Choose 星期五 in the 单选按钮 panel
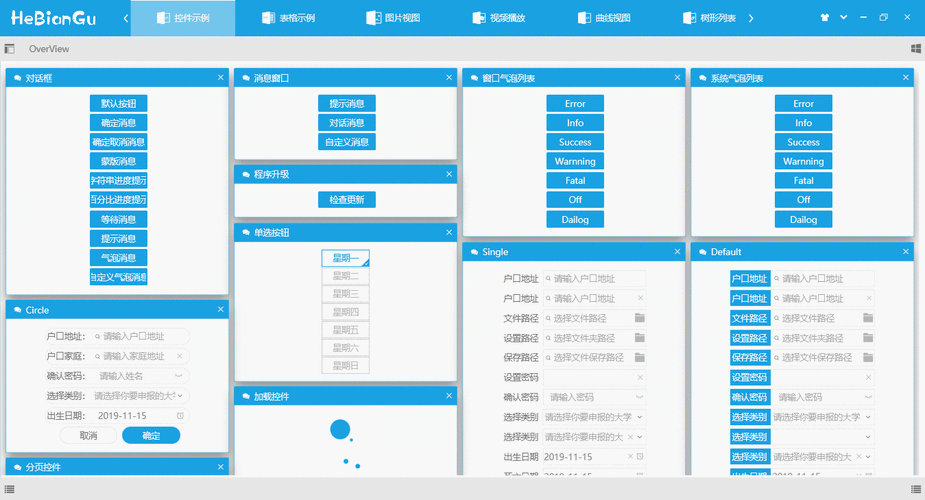Image resolution: width=925 pixels, height=500 pixels. coord(346,330)
